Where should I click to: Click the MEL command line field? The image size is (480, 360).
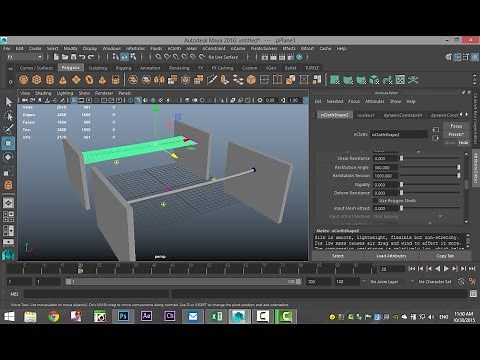pos(97,294)
